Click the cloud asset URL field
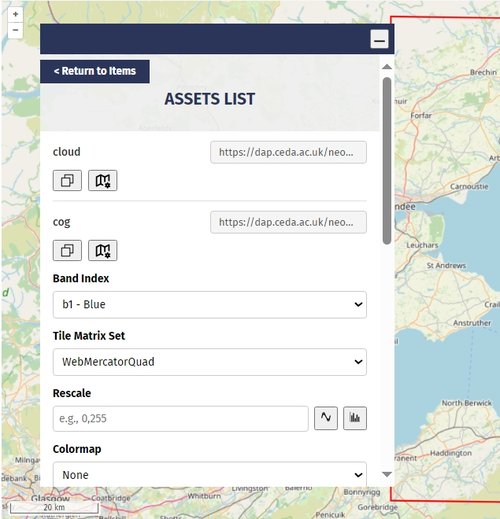 288,152
